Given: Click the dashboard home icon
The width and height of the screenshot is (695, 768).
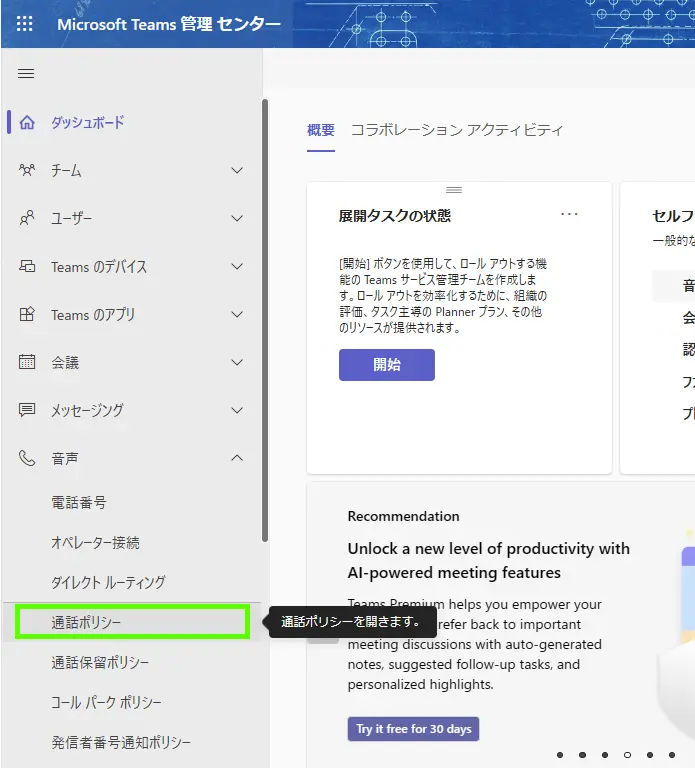Looking at the screenshot, I should coord(27,122).
